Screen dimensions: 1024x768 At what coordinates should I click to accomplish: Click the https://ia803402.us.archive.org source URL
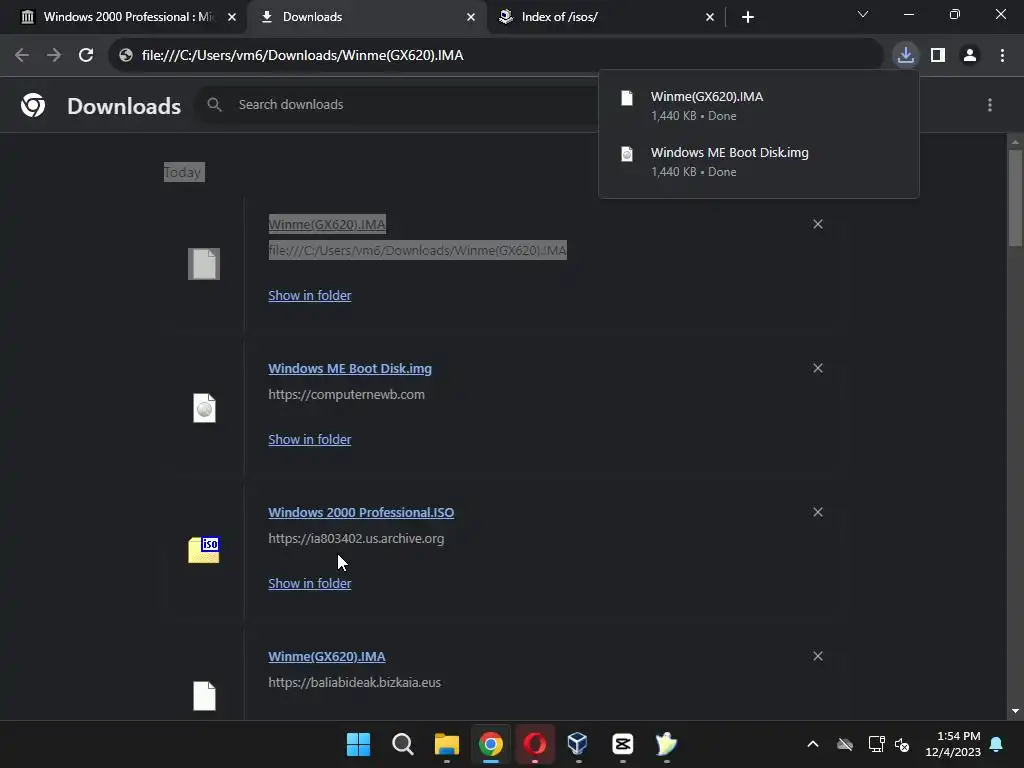point(357,539)
